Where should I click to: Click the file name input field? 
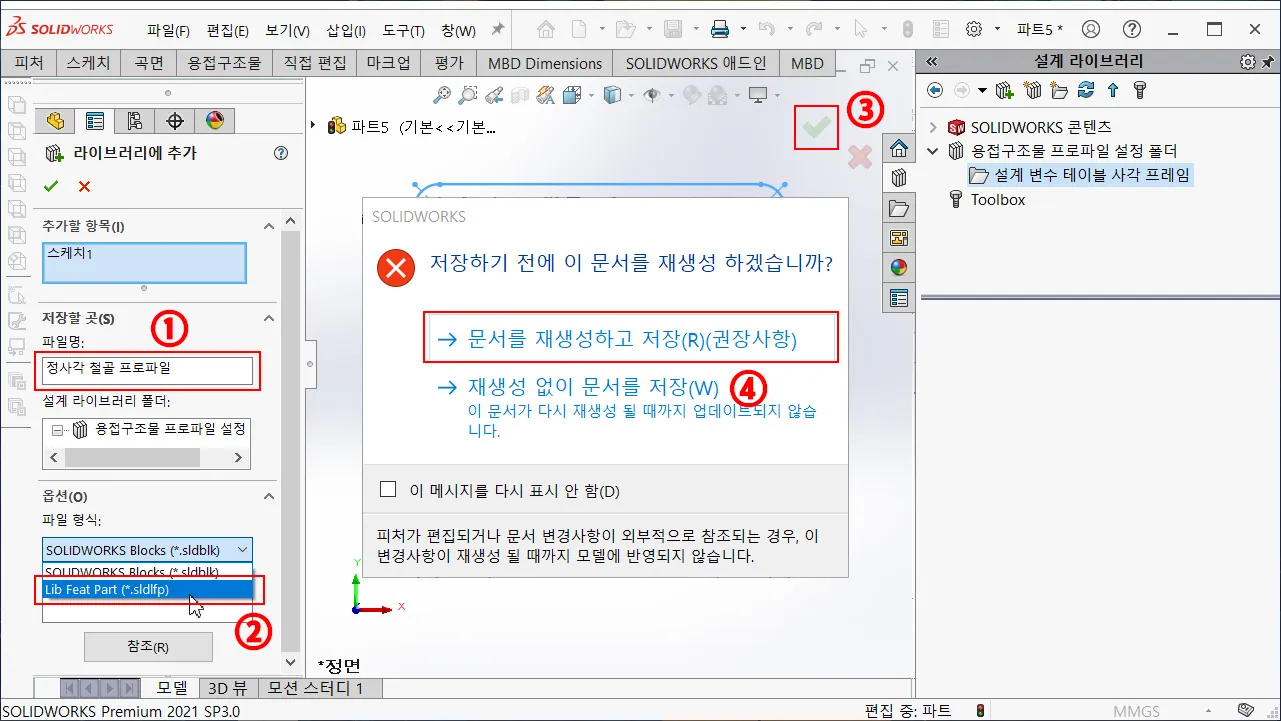(147, 369)
